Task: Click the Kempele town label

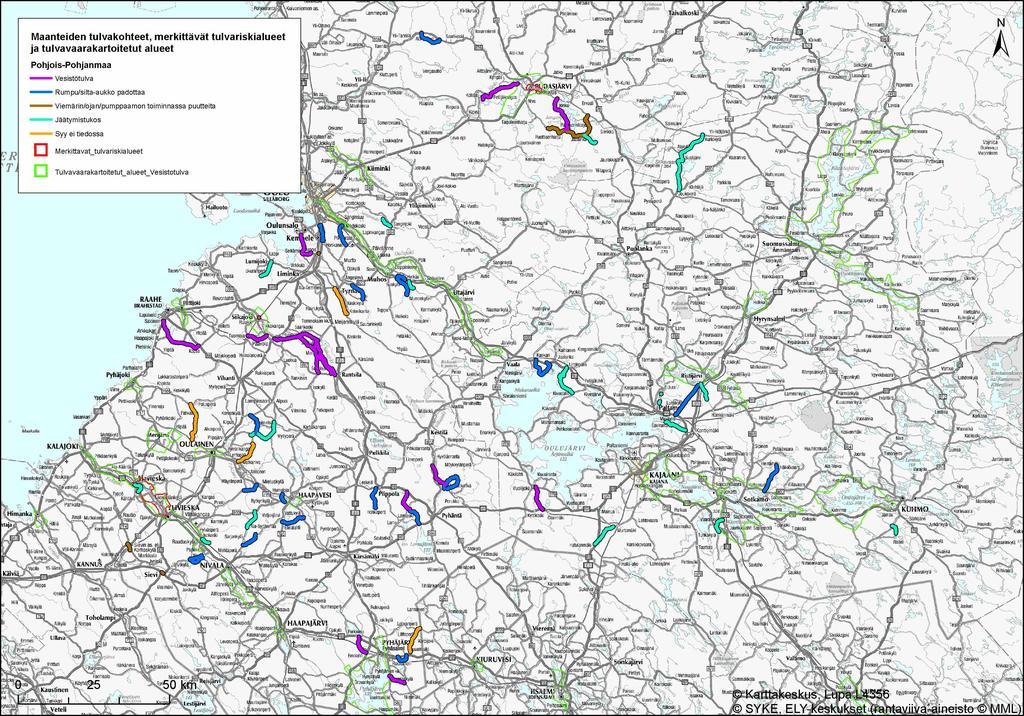Action: (x=300, y=238)
